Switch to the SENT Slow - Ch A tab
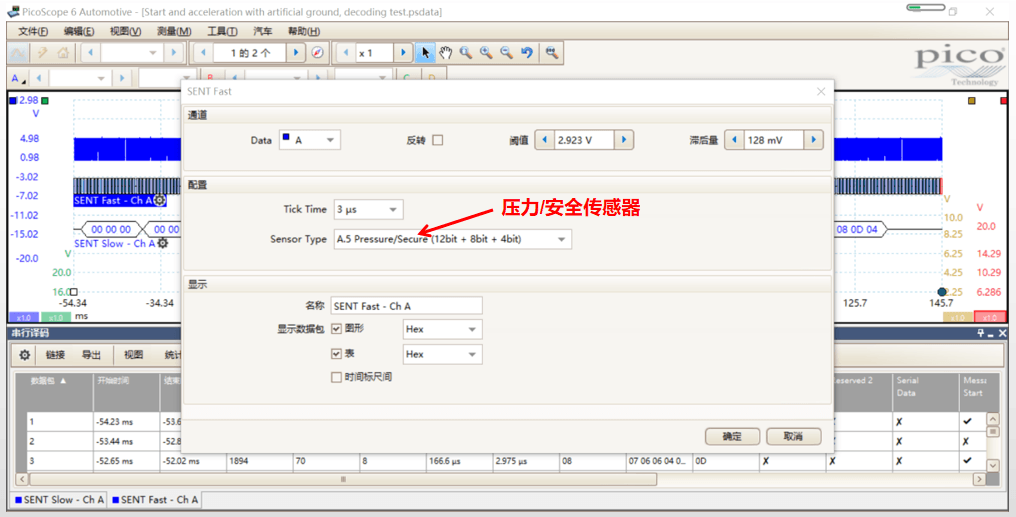The image size is (1016, 517). coord(59,500)
